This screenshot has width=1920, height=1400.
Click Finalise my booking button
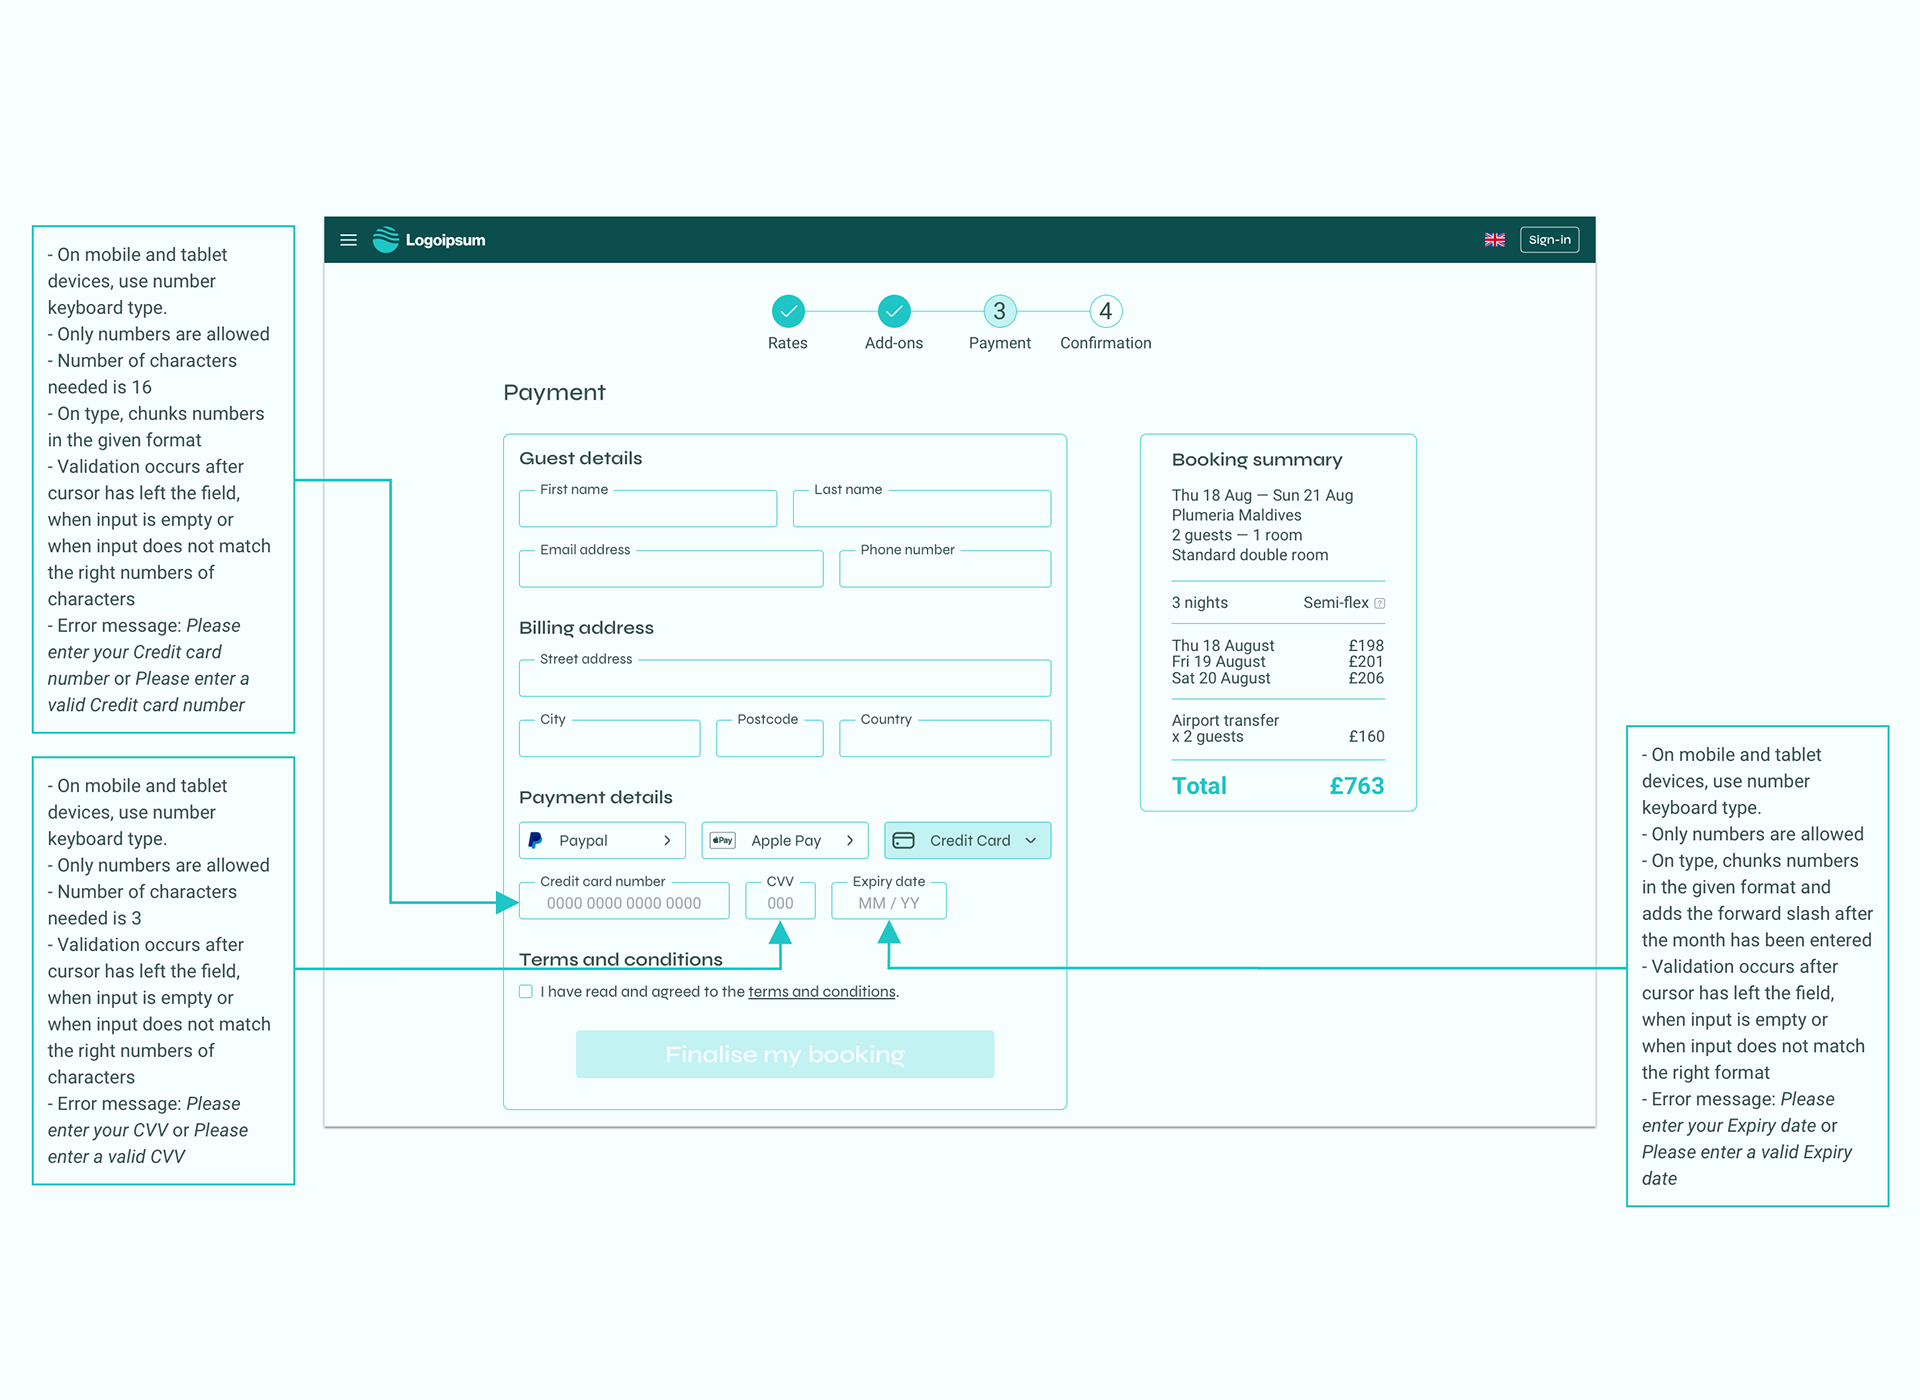pyautogui.click(x=785, y=1054)
